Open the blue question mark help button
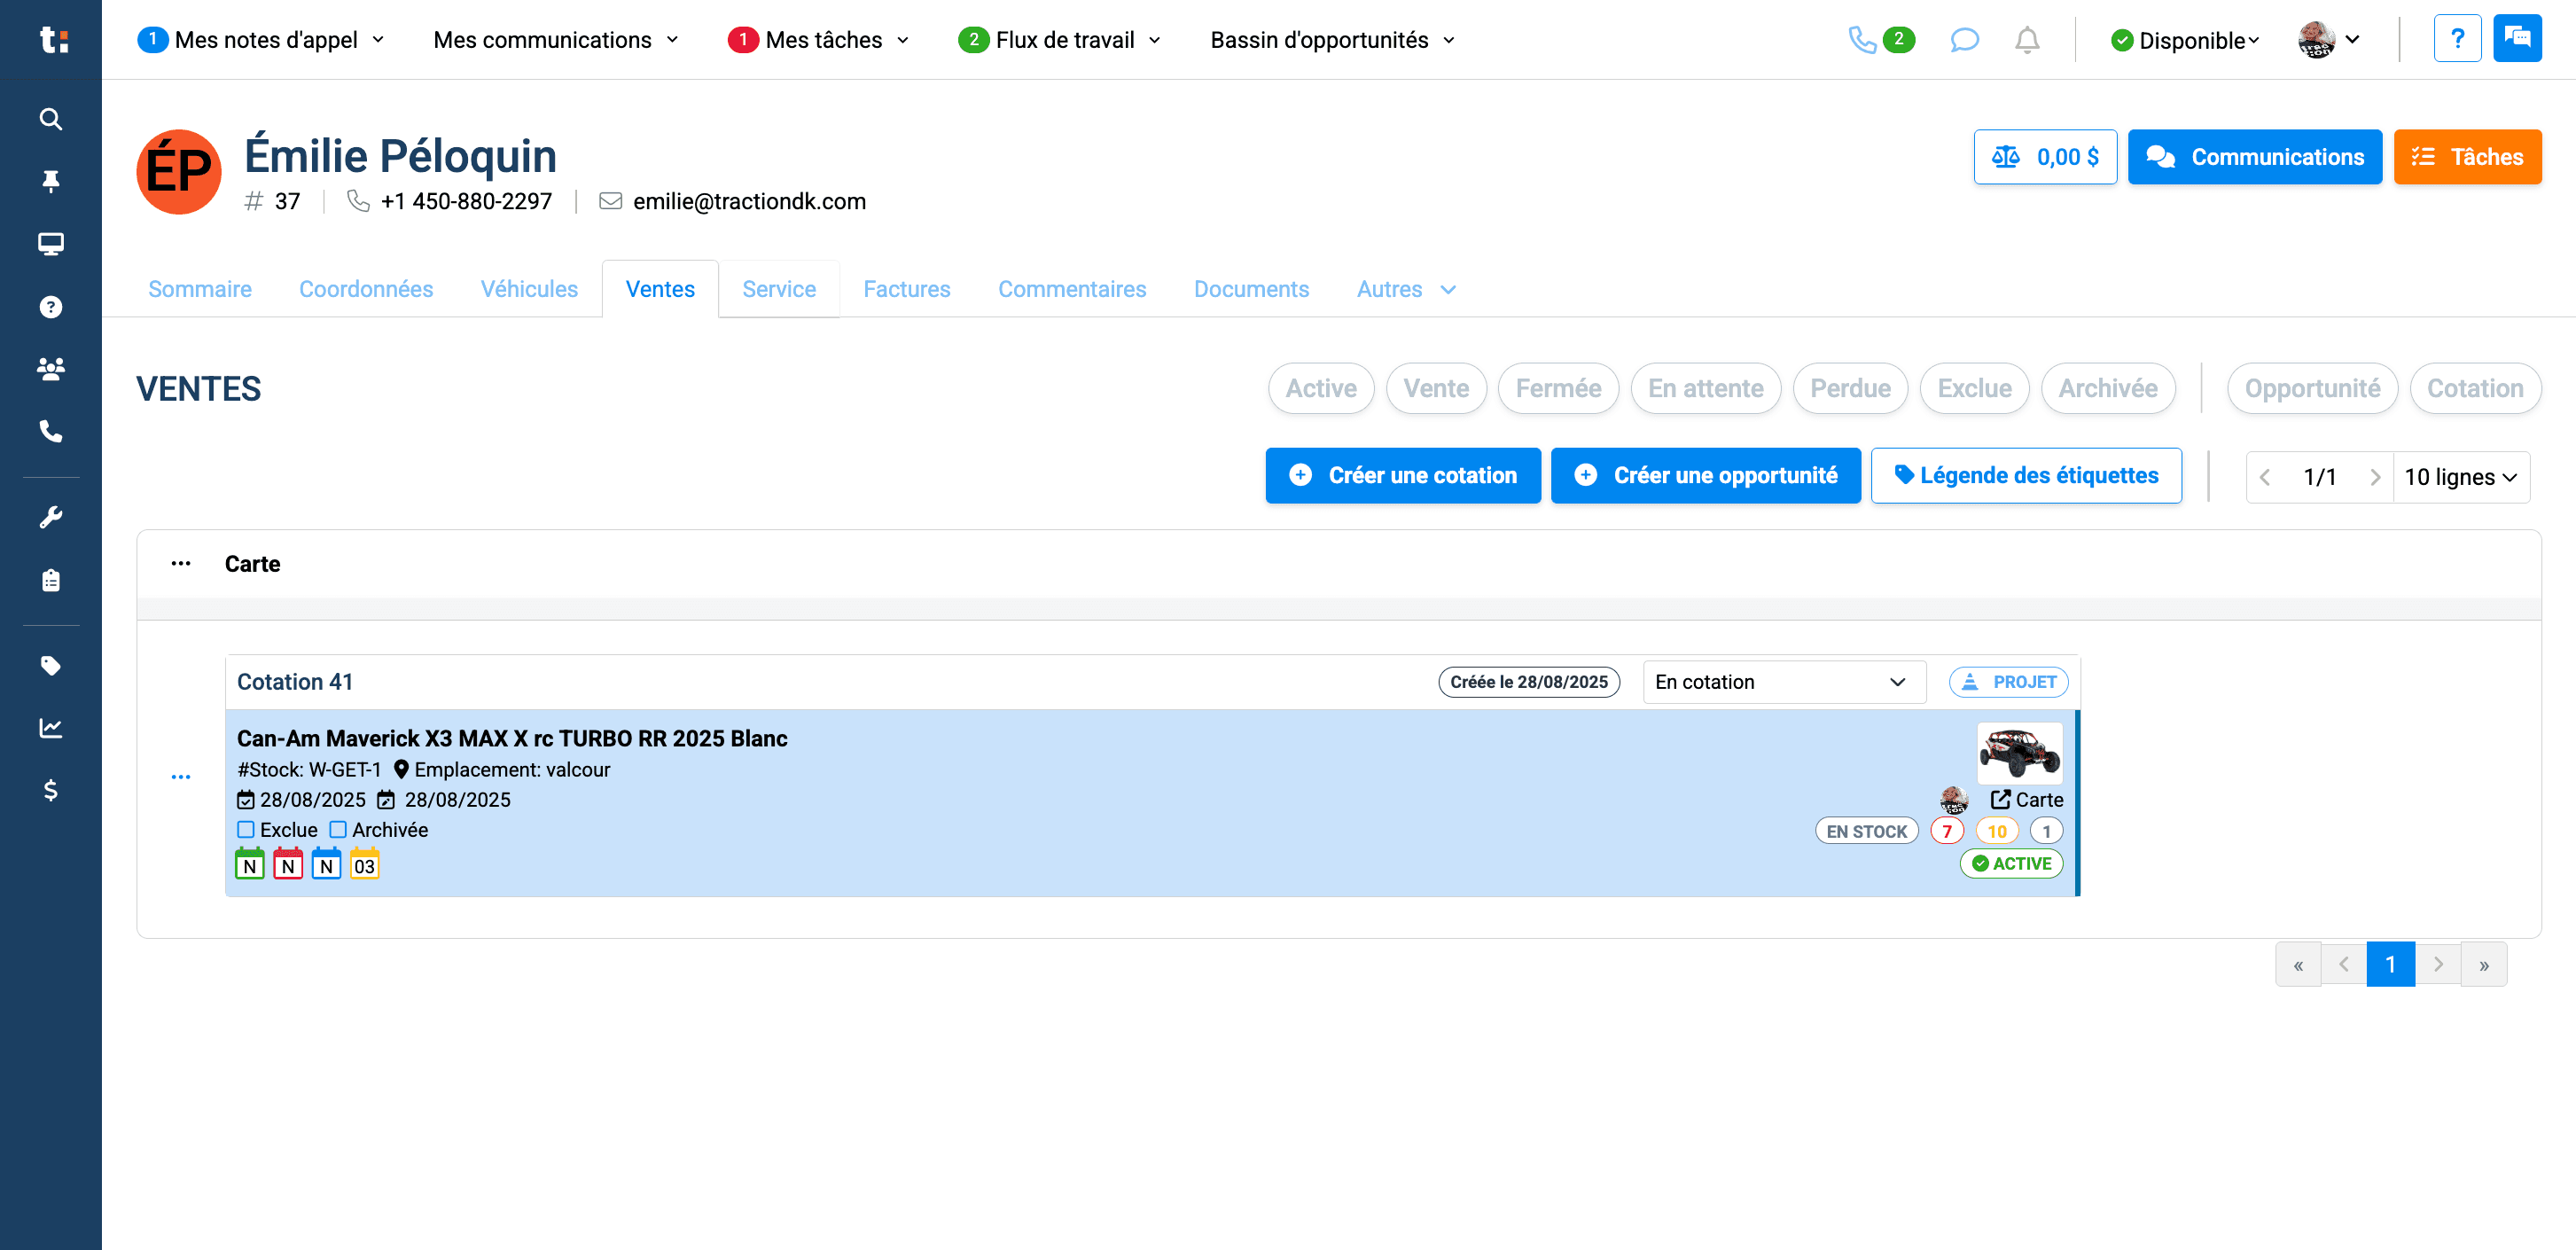Image resolution: width=2576 pixels, height=1250 pixels. pos(2457,39)
